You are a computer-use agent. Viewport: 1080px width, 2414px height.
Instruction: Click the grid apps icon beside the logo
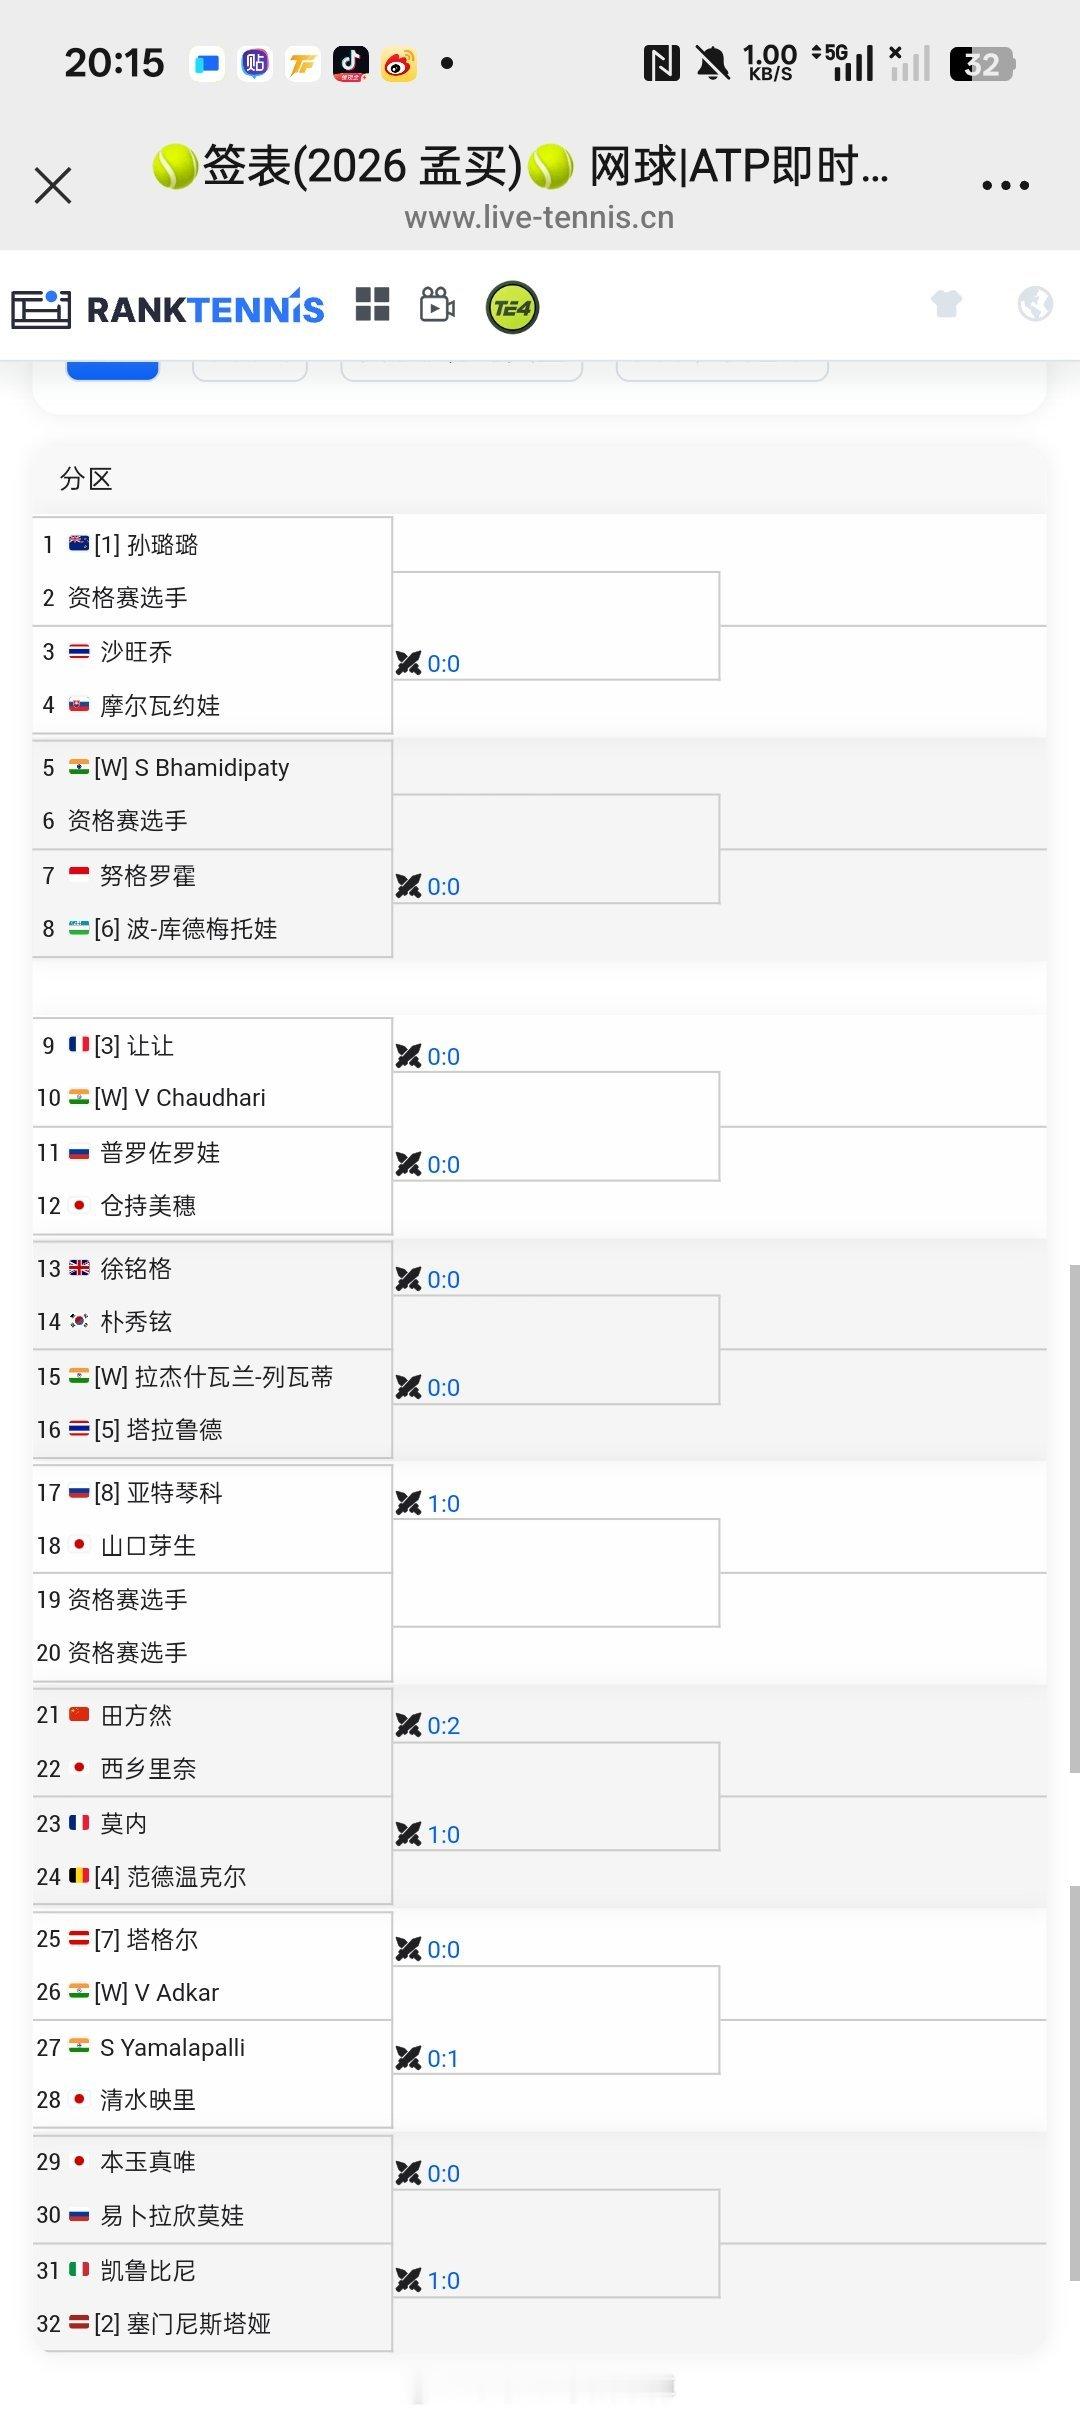pyautogui.click(x=374, y=306)
